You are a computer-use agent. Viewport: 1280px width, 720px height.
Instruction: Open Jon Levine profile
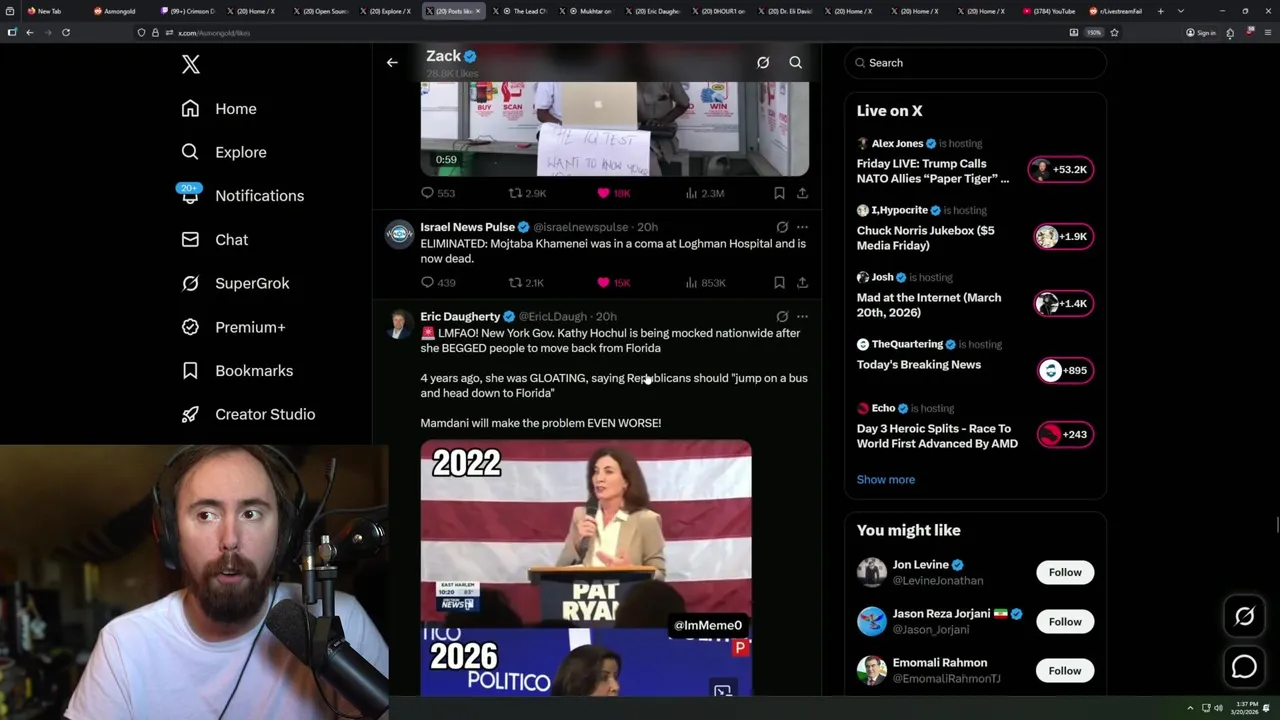pyautogui.click(x=920, y=565)
